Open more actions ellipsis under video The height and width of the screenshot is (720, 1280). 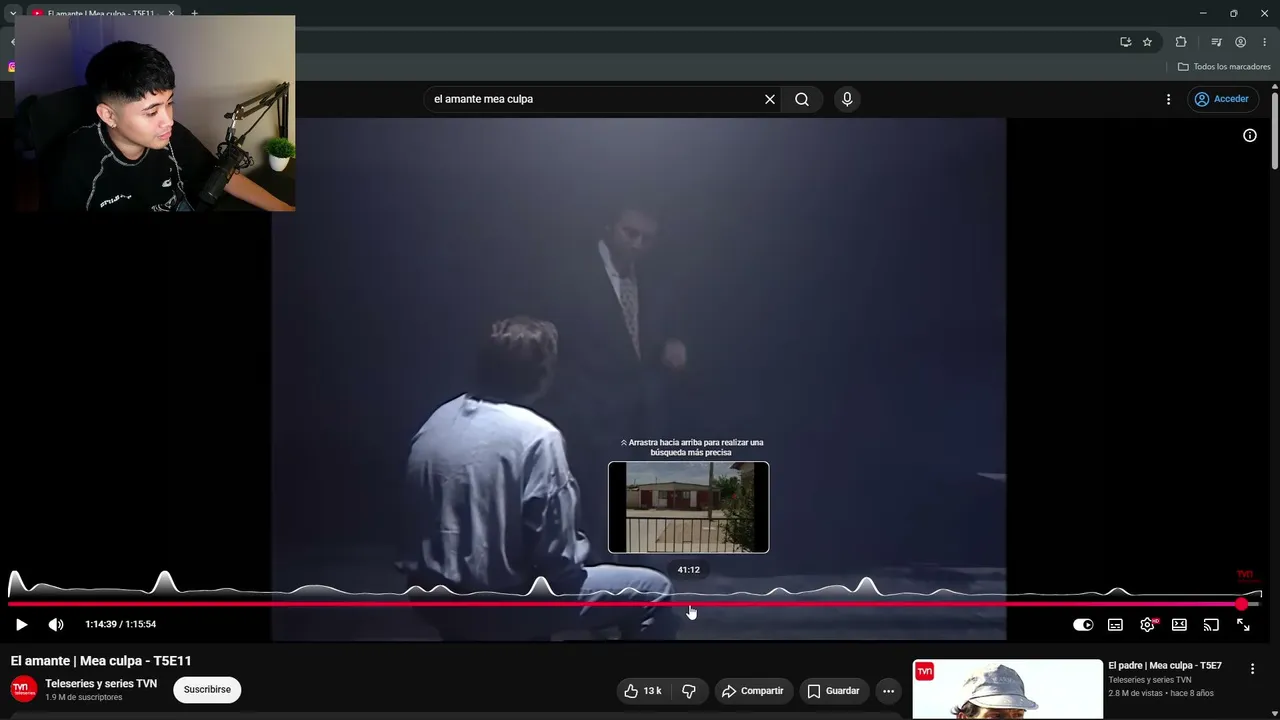(x=888, y=691)
